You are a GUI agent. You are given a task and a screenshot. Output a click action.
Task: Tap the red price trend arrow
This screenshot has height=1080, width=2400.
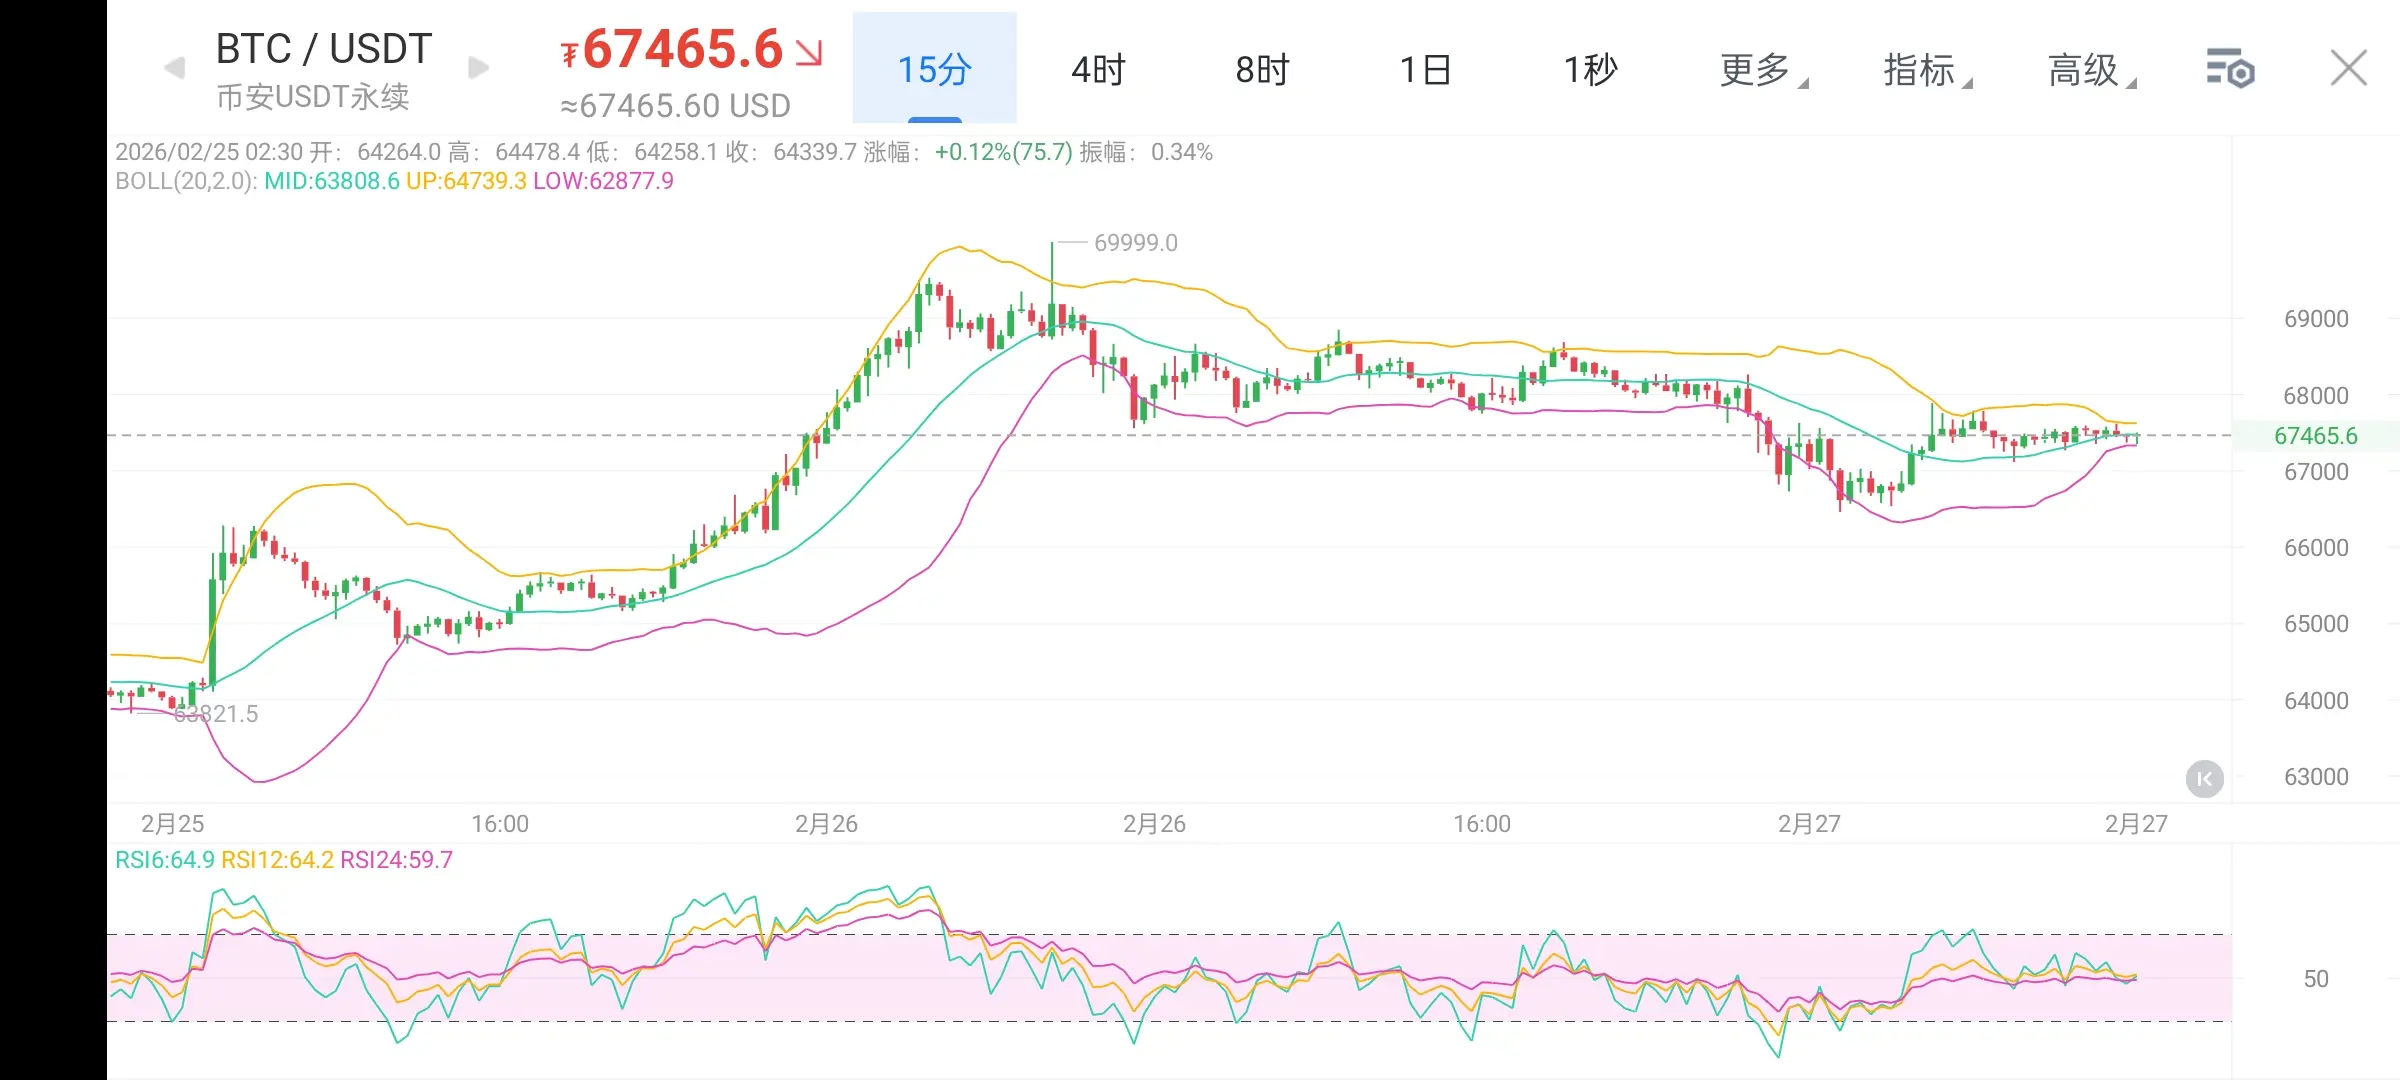[808, 52]
